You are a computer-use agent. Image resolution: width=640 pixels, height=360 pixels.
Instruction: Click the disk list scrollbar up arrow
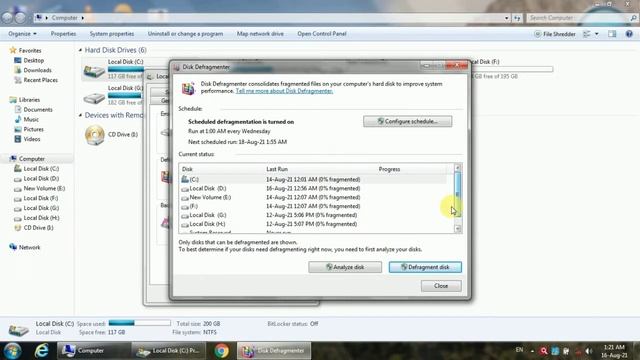point(458,168)
